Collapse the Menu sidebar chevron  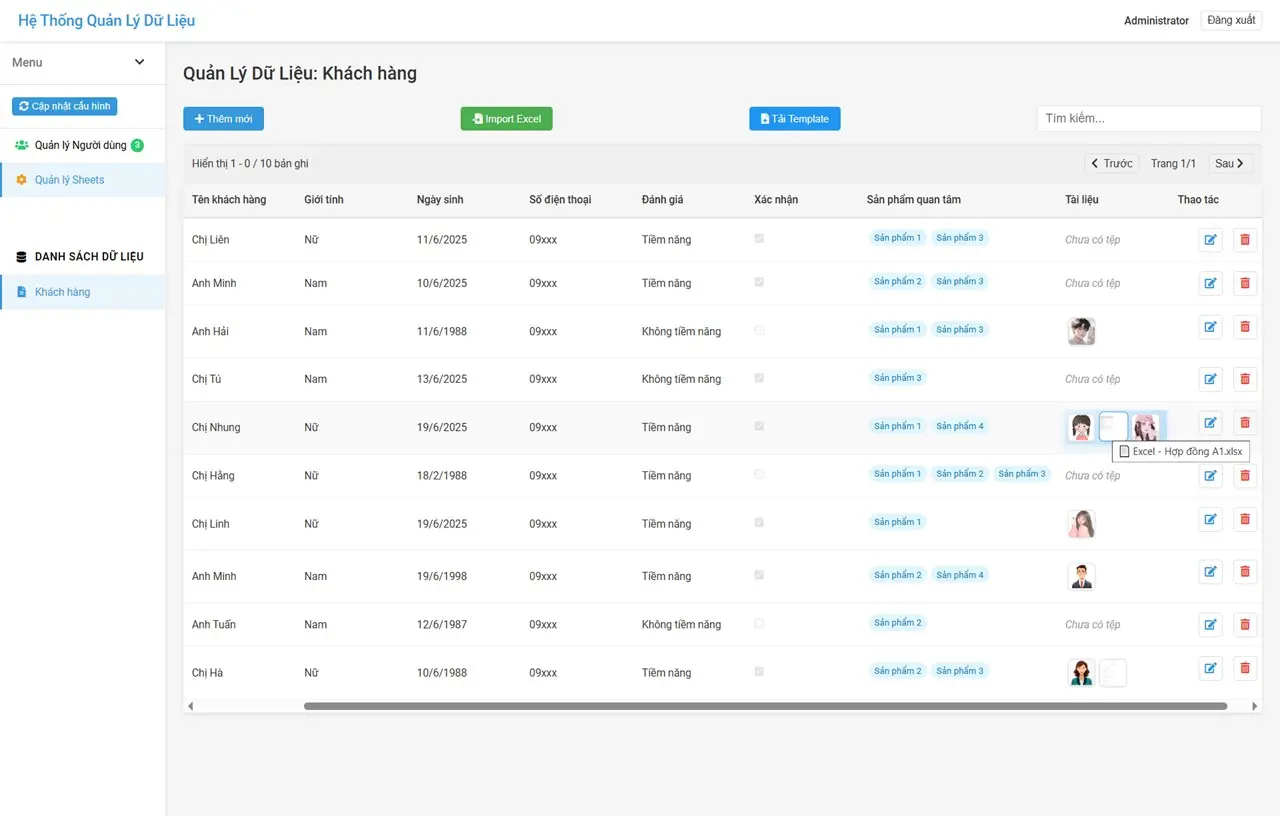click(139, 62)
